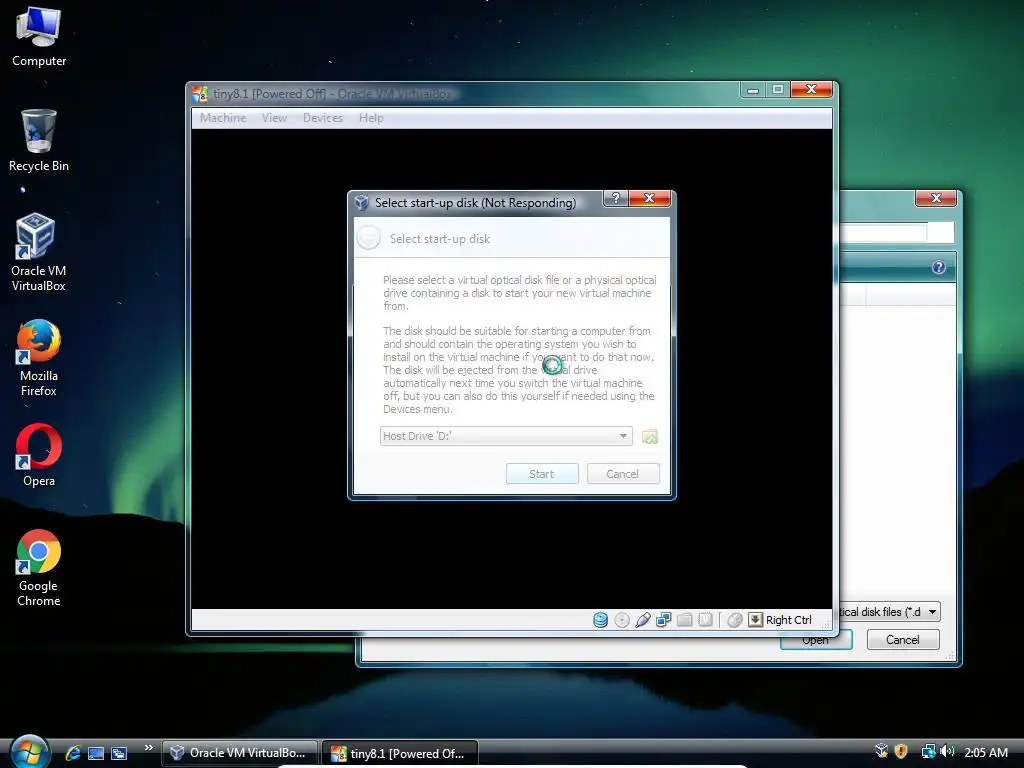Maximize the tiny8.1 VM window
Image resolution: width=1024 pixels, height=768 pixels.
(x=778, y=90)
